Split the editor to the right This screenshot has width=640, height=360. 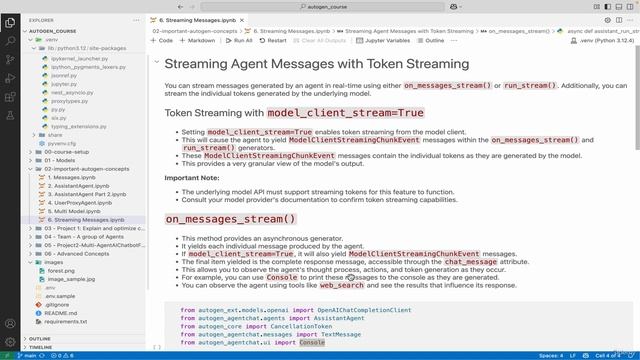click(x=619, y=20)
